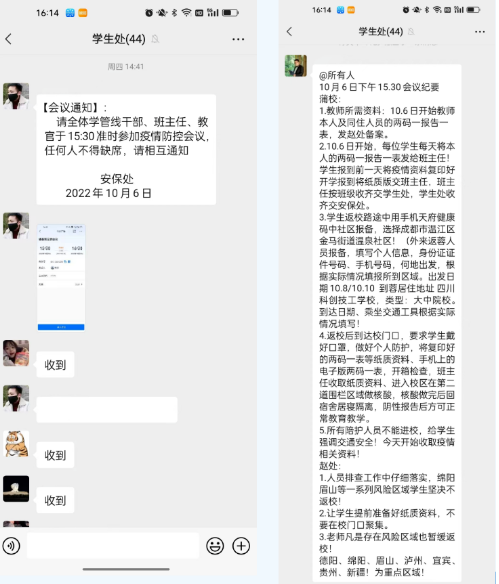Screen dimensions: 499x584
Task: Tap muted bell icon beside left 学生处(44)
Action: point(155,39)
